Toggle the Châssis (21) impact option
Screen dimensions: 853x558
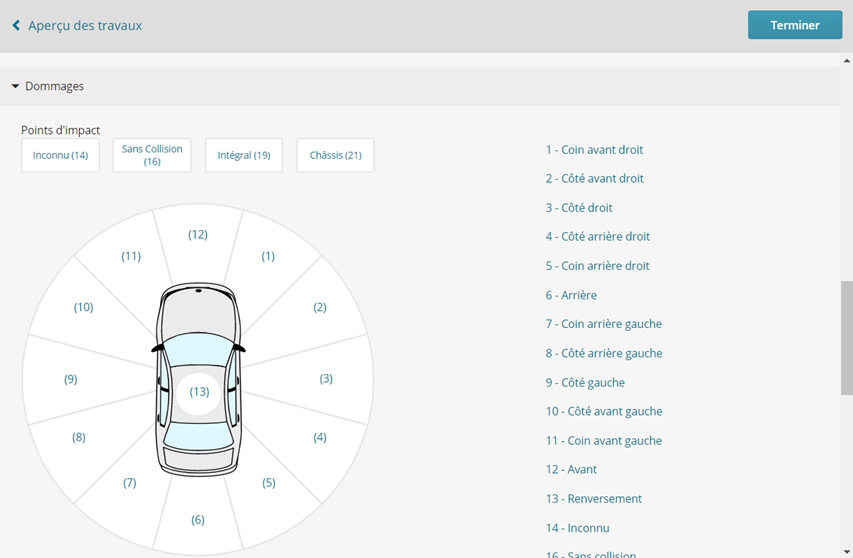[335, 156]
